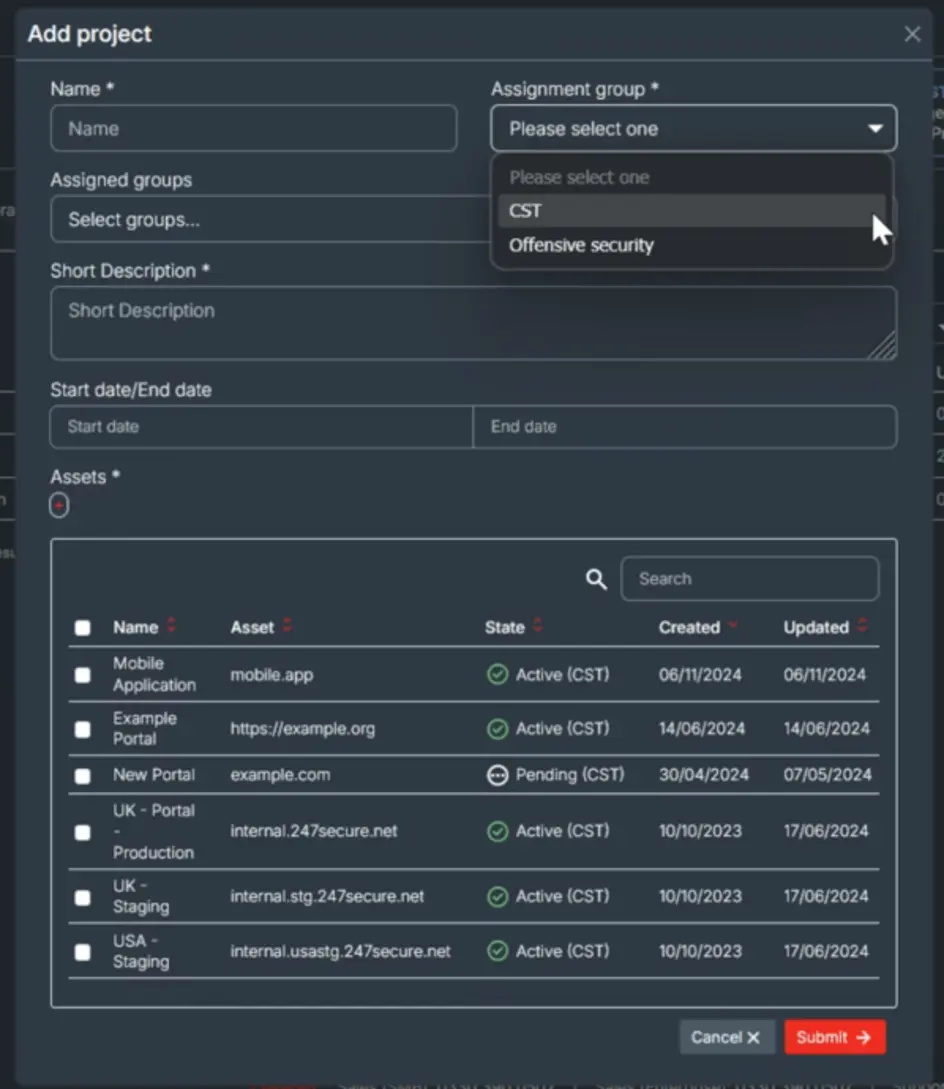Click the Created column header label
The height and width of the screenshot is (1089, 944).
click(x=689, y=628)
